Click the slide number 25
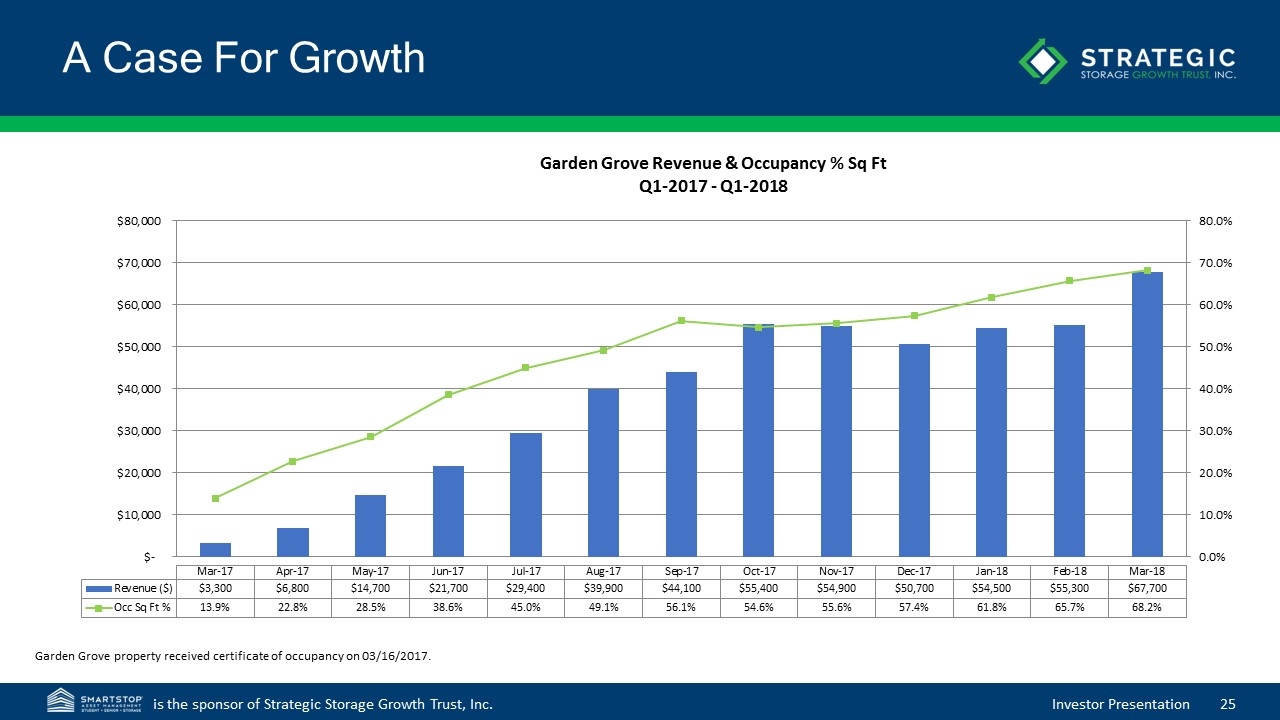 [x=1227, y=704]
